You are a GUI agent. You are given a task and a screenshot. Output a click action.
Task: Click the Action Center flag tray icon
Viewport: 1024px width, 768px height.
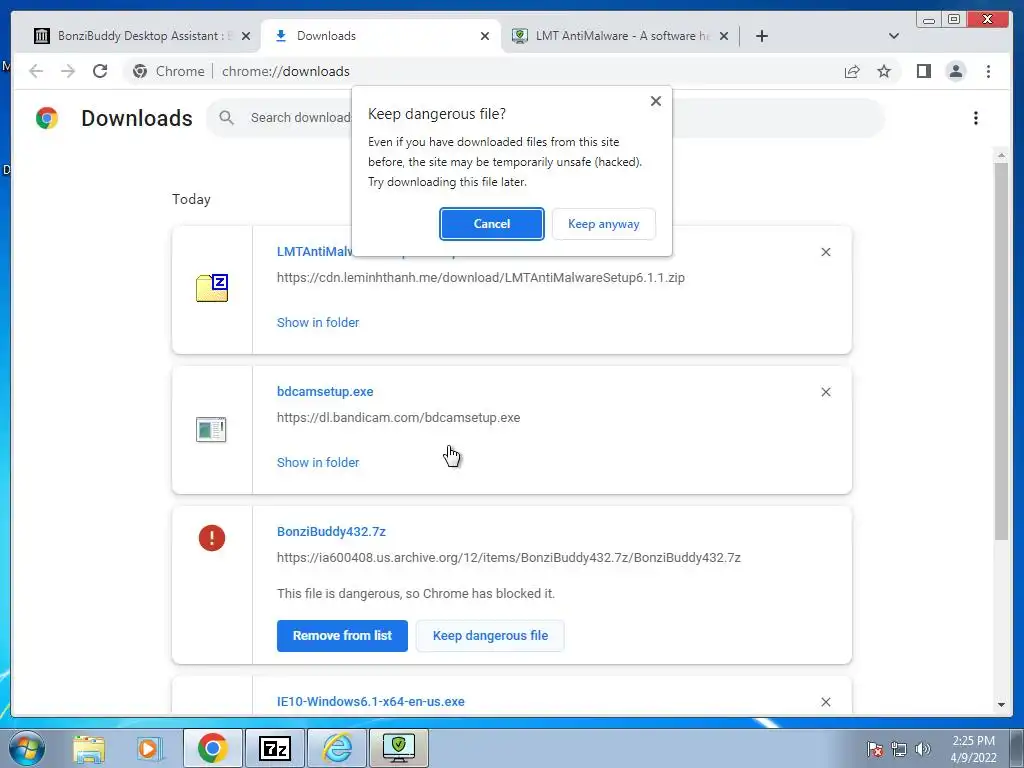click(874, 749)
